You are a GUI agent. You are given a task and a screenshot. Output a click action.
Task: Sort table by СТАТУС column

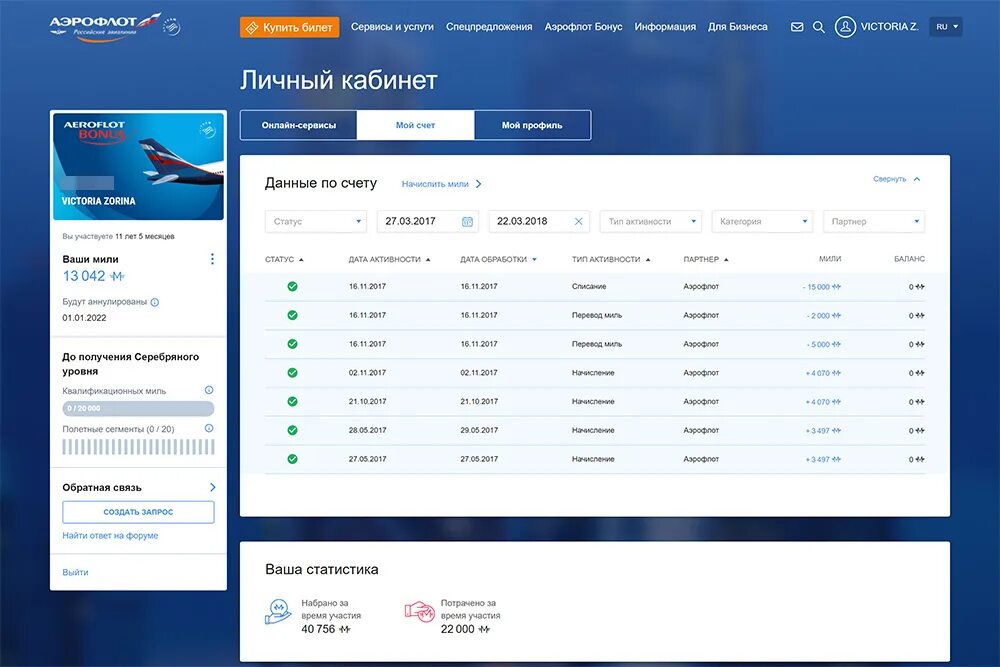pos(284,260)
